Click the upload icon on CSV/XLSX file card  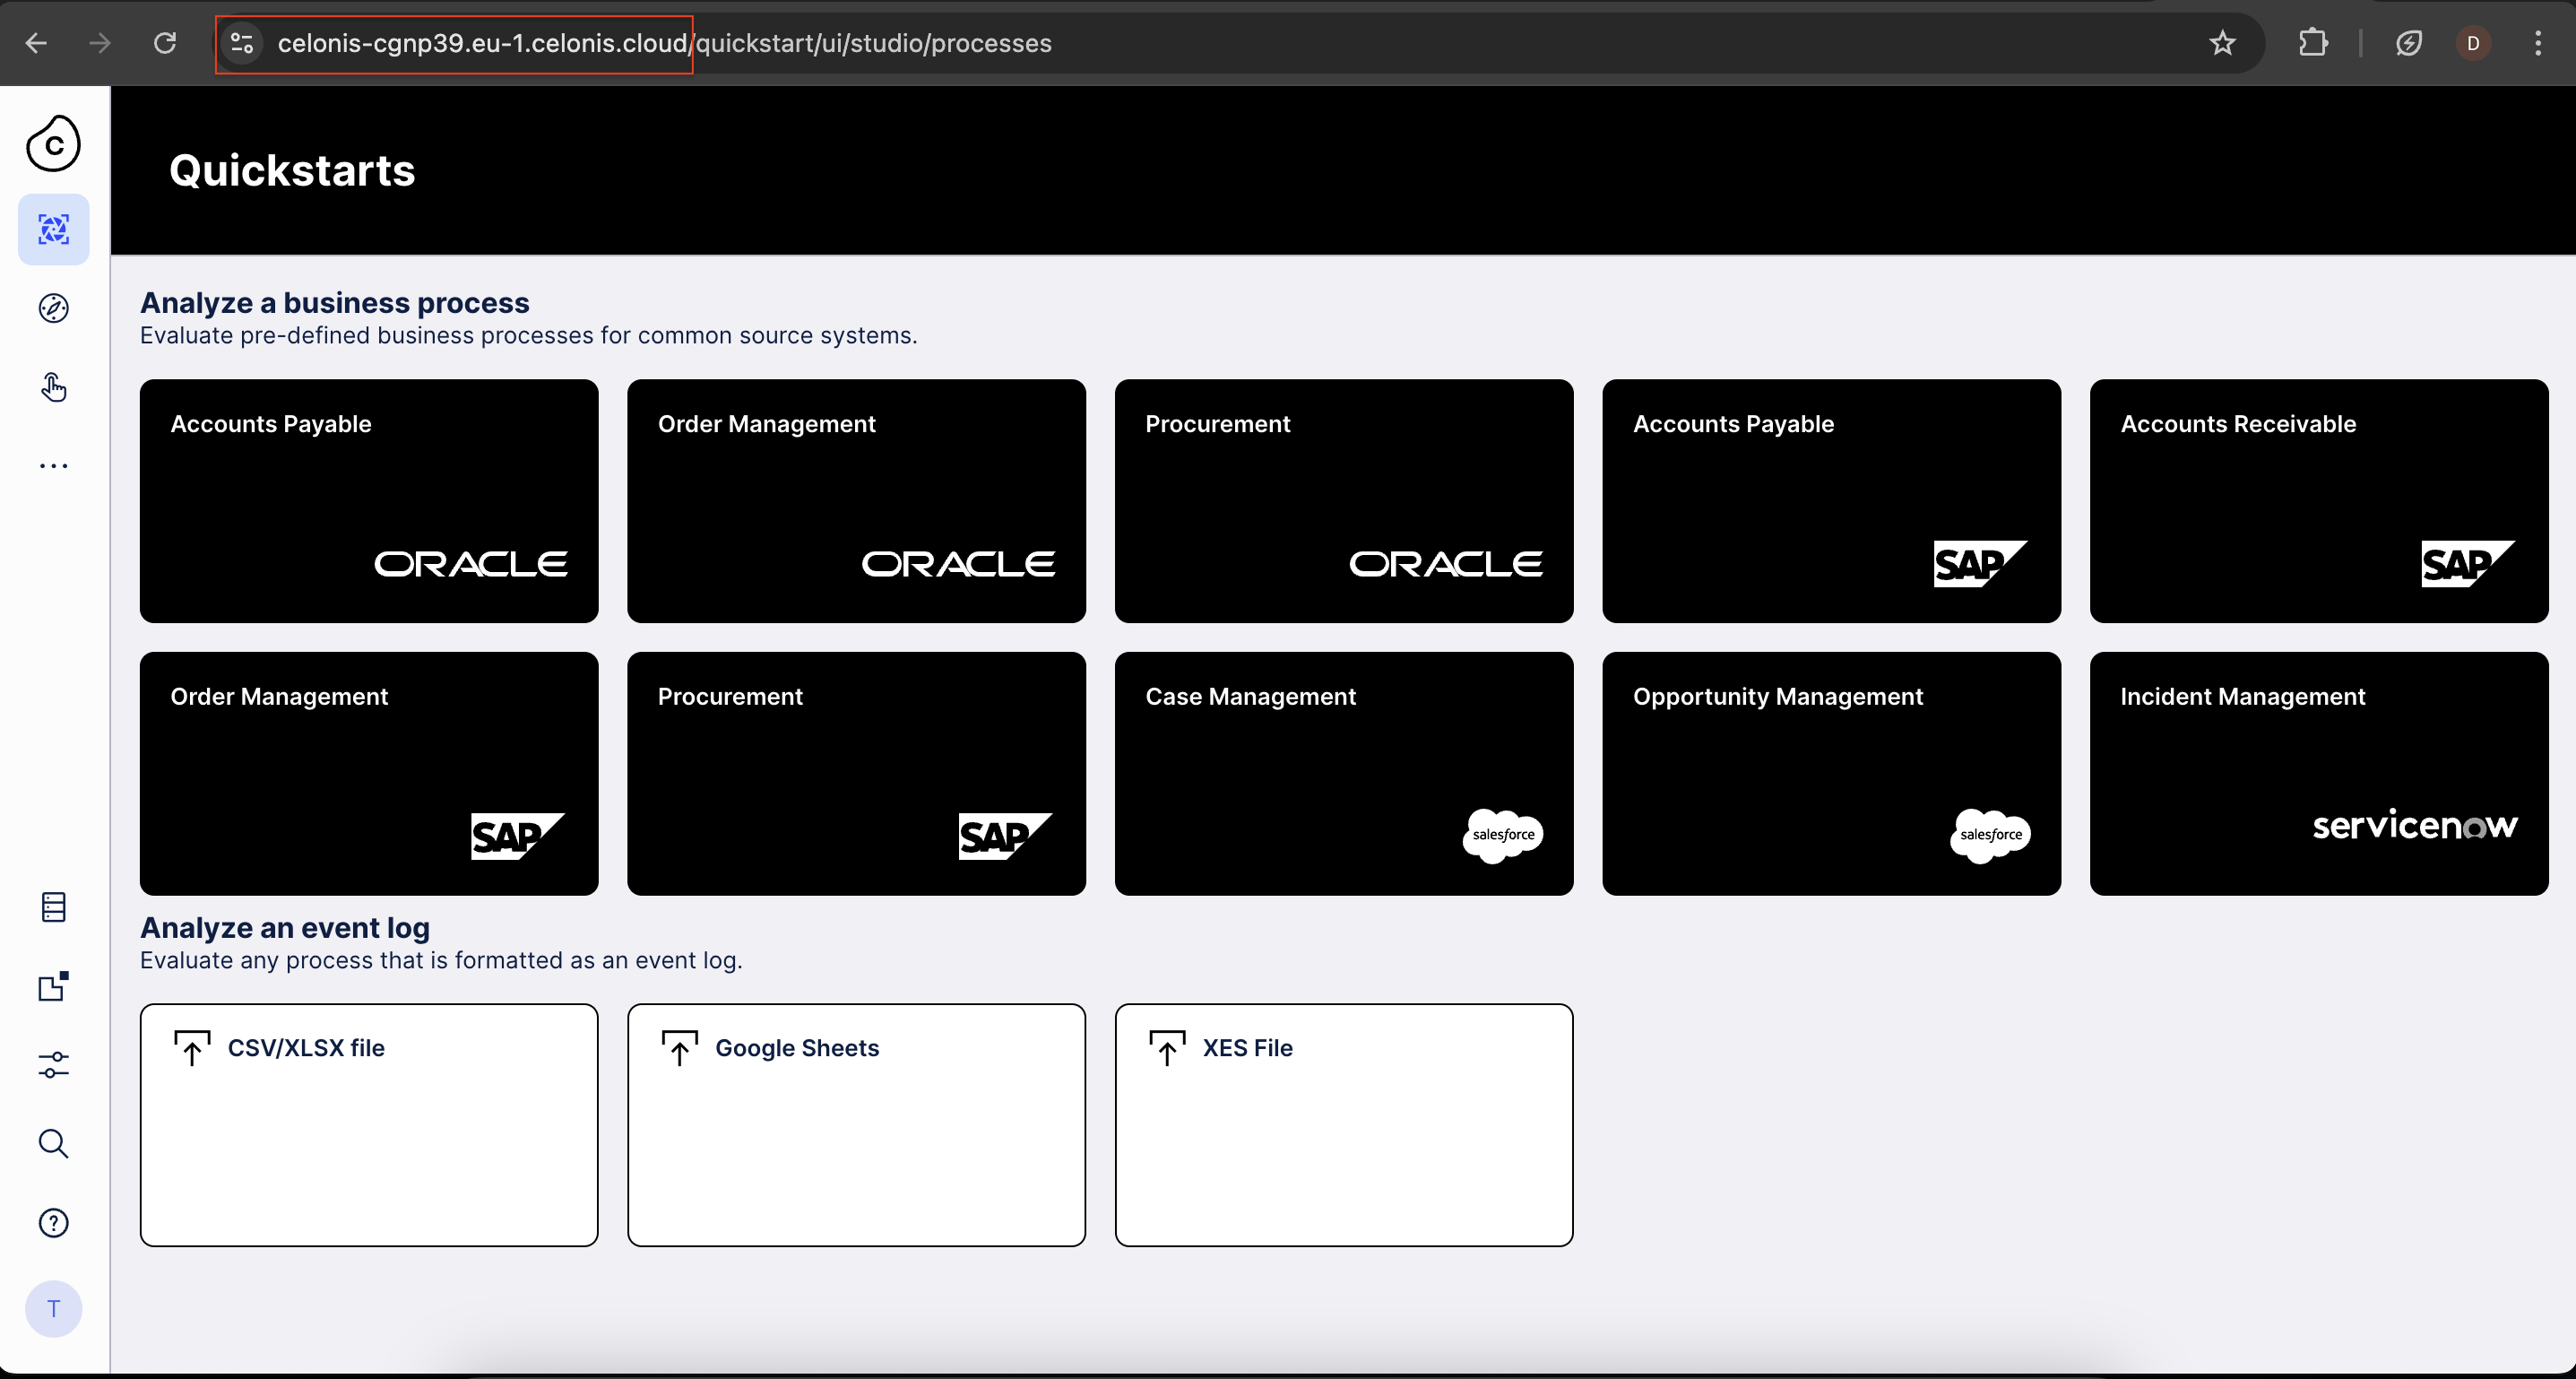click(192, 1048)
